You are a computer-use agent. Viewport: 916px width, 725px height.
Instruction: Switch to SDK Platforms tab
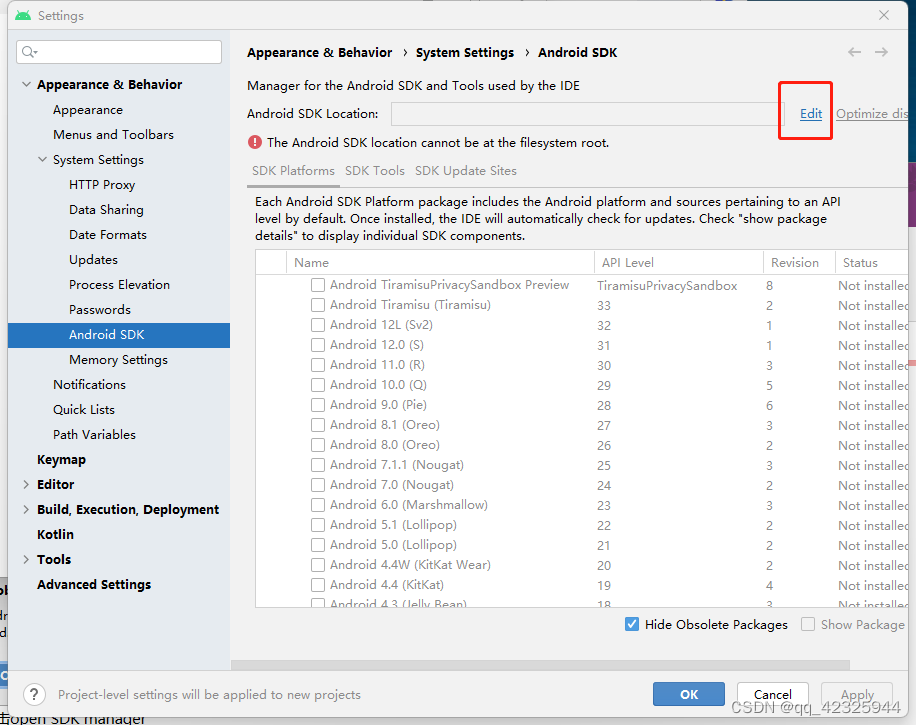pyautogui.click(x=293, y=171)
